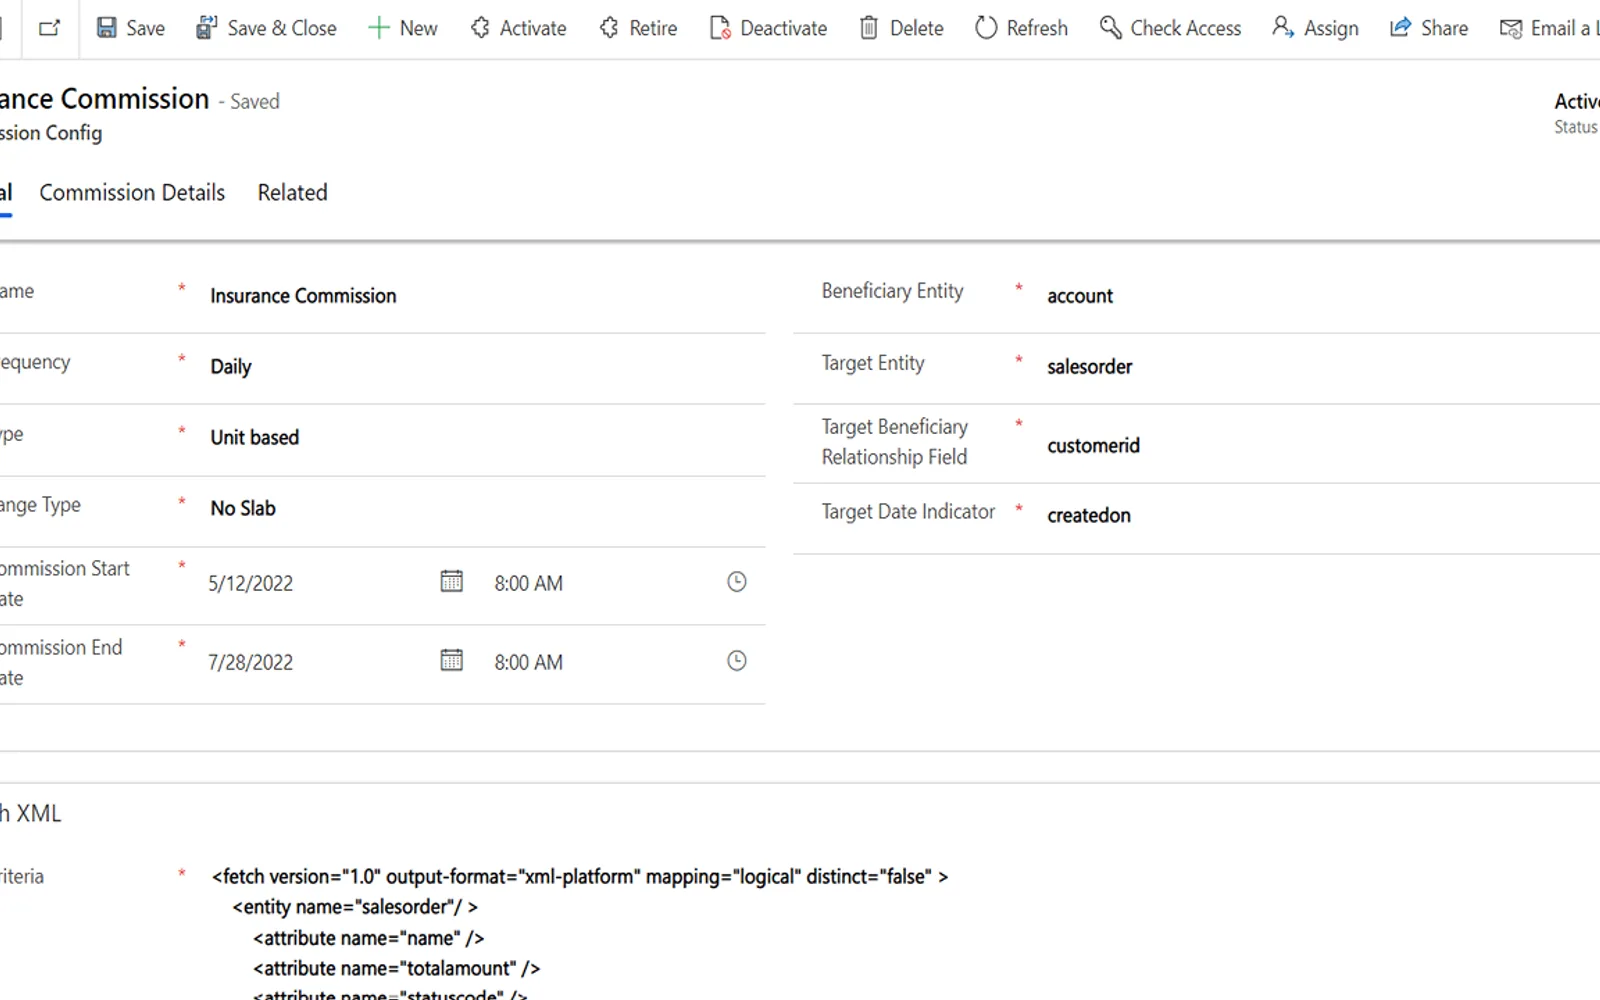Edit the customerid relationship field
Viewport: 1600px width, 1000px height.
click(1320, 445)
